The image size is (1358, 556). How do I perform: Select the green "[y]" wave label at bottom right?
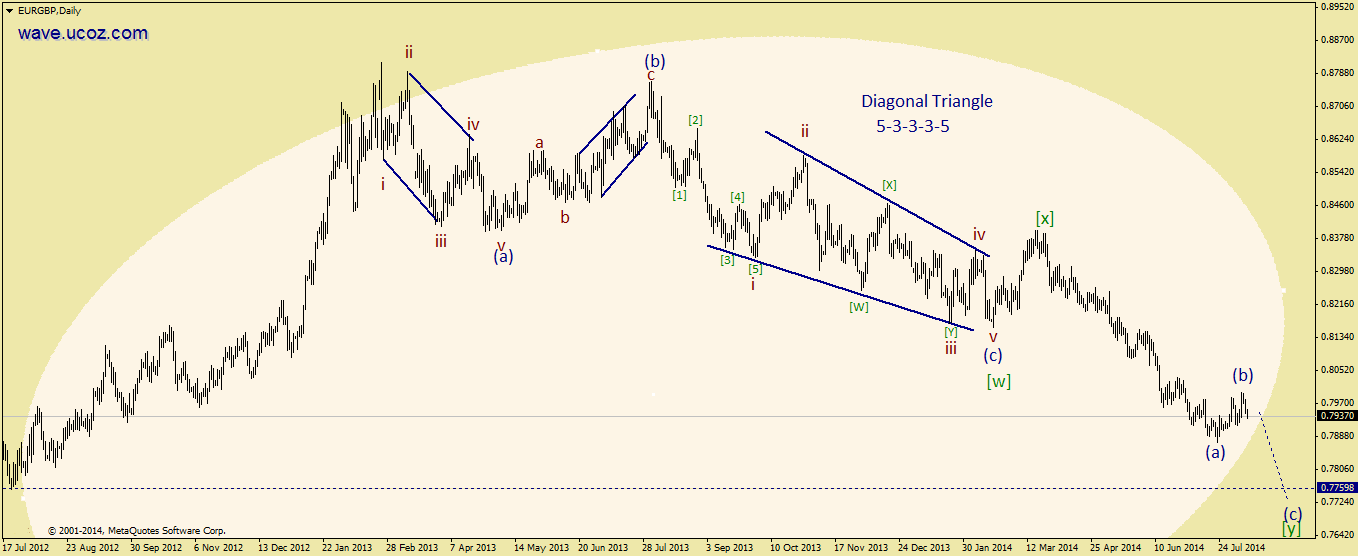pyautogui.click(x=1292, y=528)
